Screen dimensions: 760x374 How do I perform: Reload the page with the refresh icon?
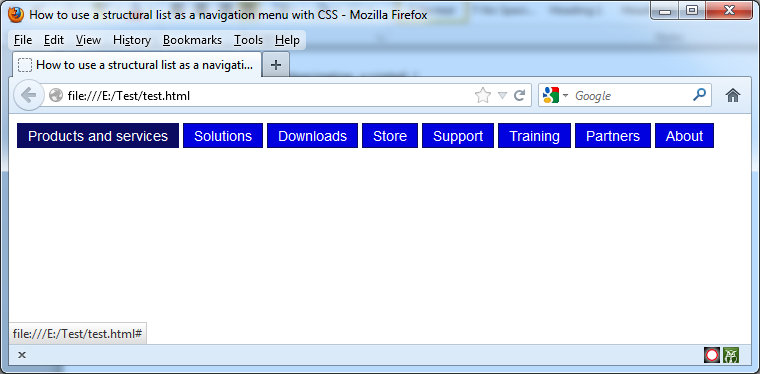(x=520, y=95)
